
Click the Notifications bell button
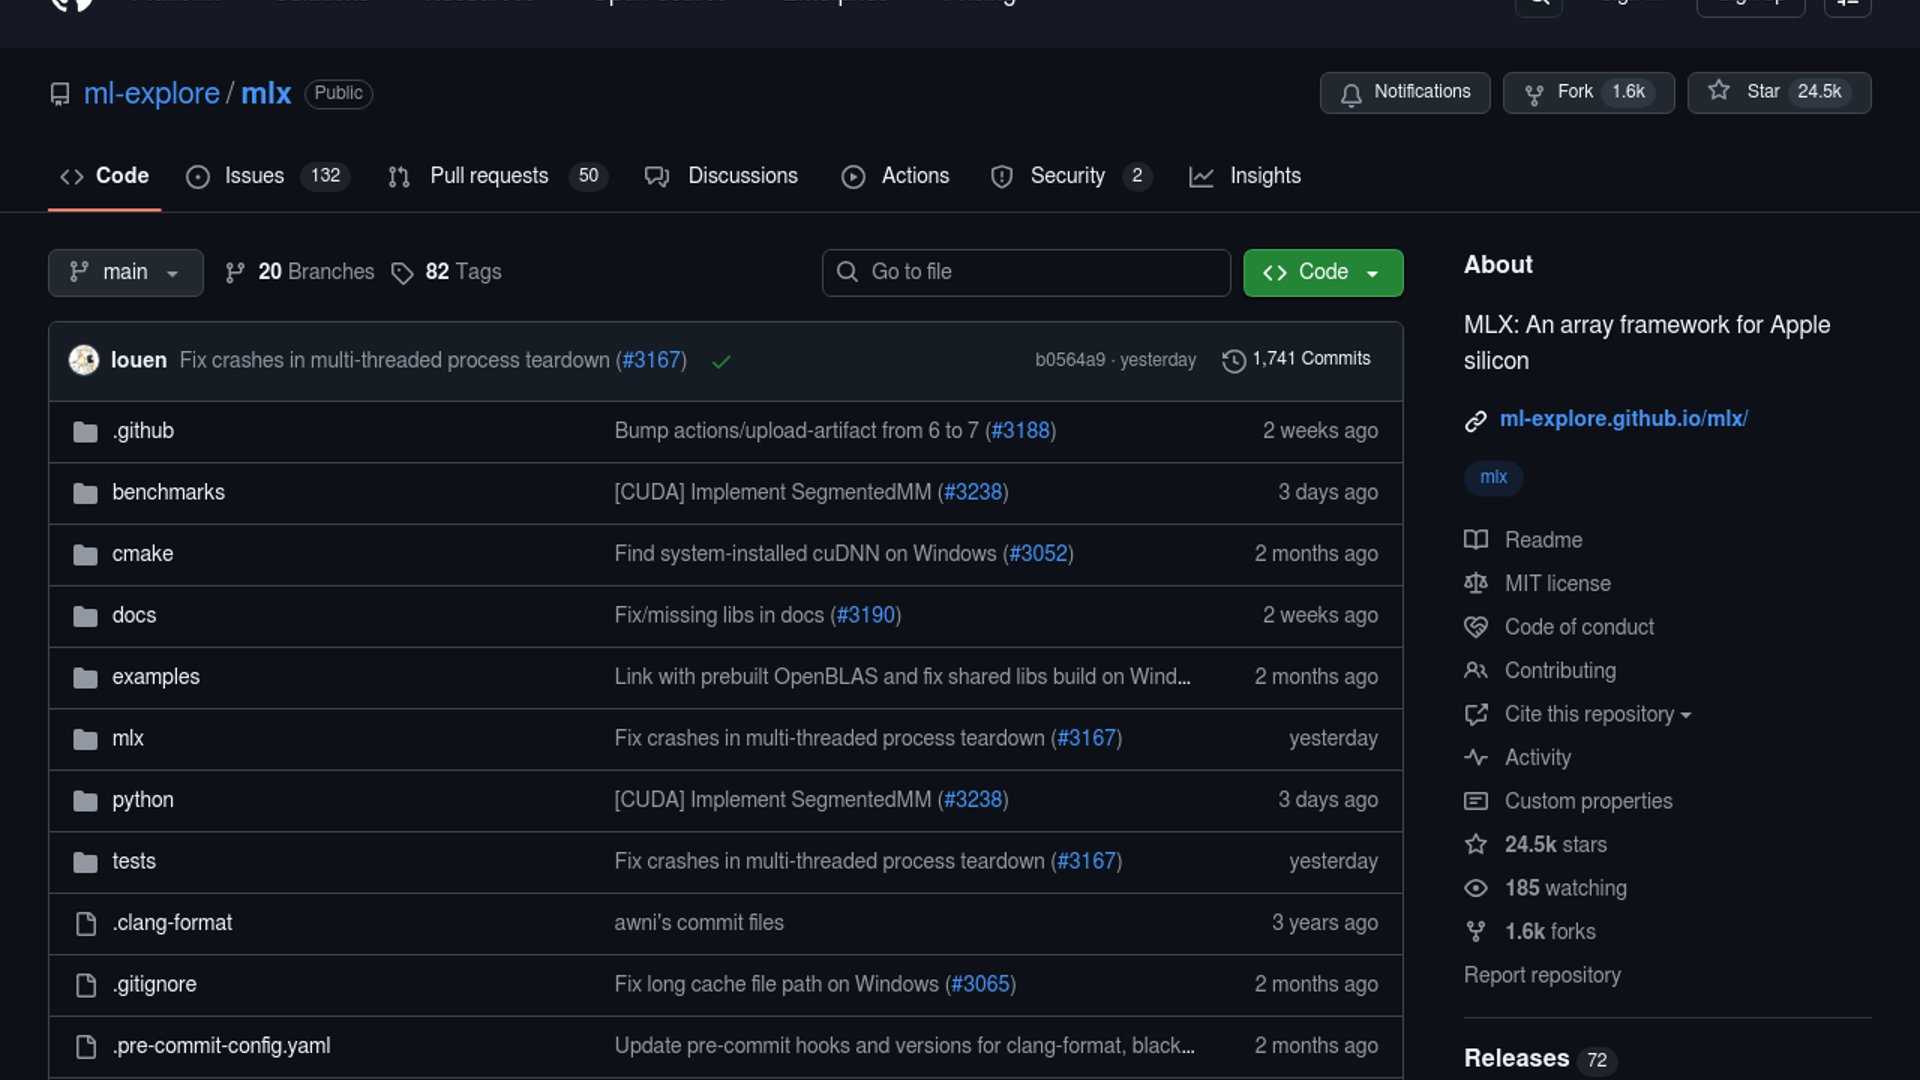click(x=1404, y=93)
